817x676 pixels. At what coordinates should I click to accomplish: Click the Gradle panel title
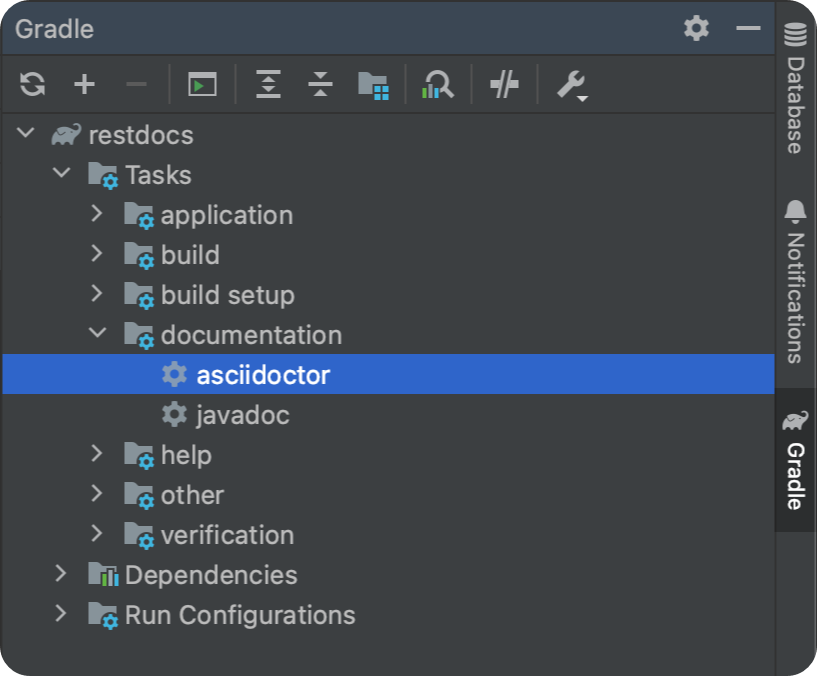pos(54,29)
